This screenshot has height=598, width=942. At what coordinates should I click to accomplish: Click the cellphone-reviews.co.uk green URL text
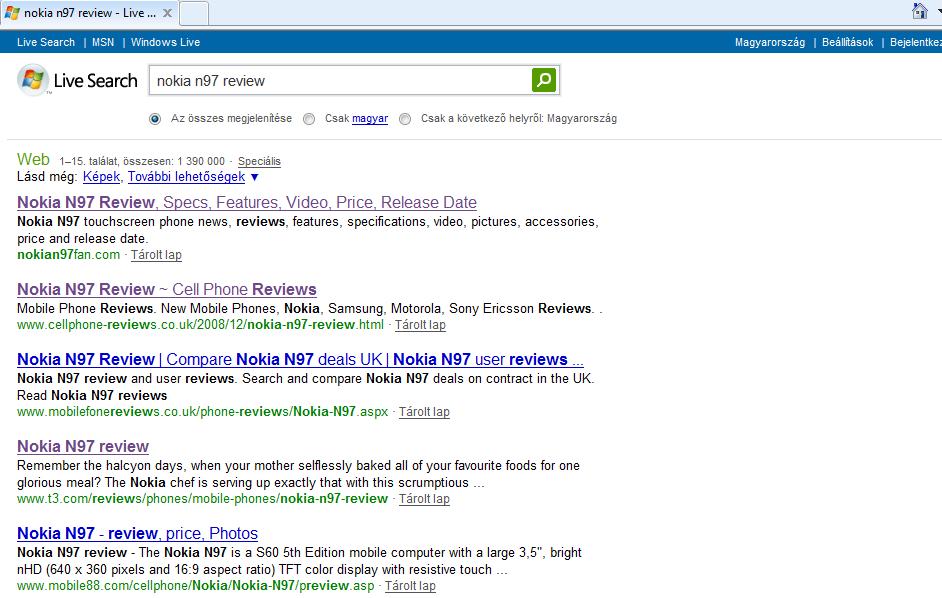(200, 325)
